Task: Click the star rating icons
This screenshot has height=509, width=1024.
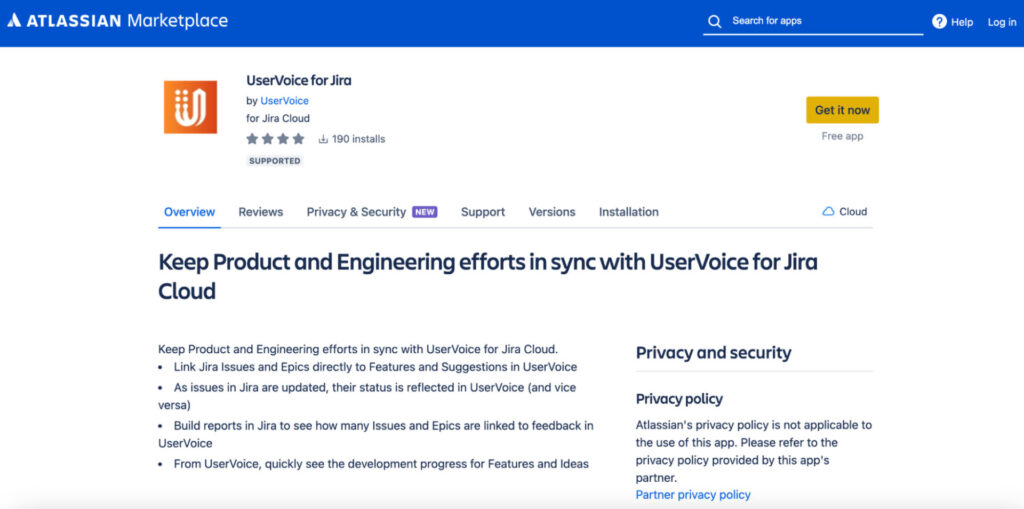Action: 276,139
